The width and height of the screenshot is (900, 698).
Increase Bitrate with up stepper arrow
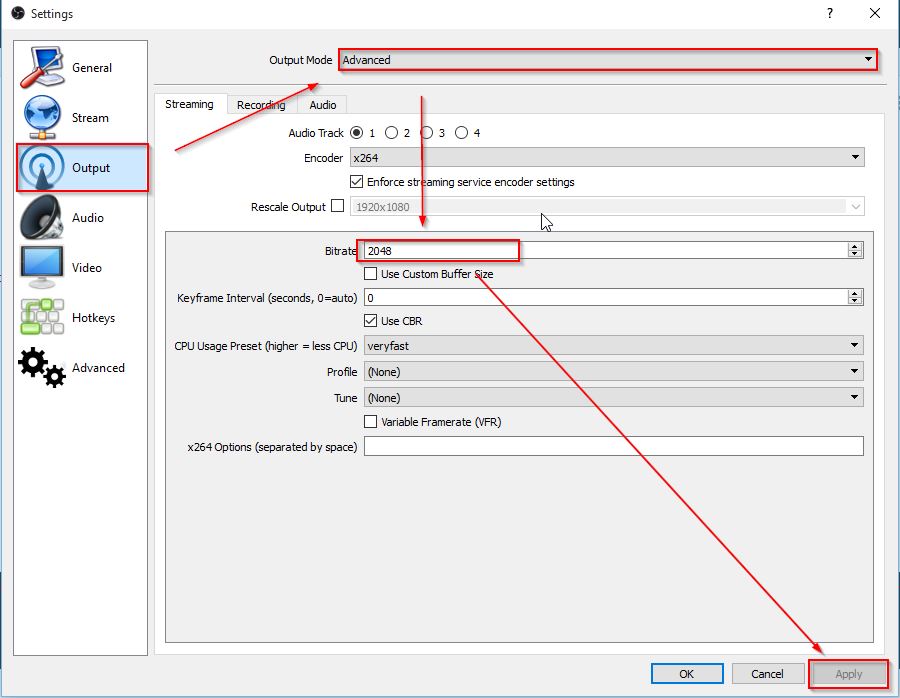pyautogui.click(x=855, y=246)
